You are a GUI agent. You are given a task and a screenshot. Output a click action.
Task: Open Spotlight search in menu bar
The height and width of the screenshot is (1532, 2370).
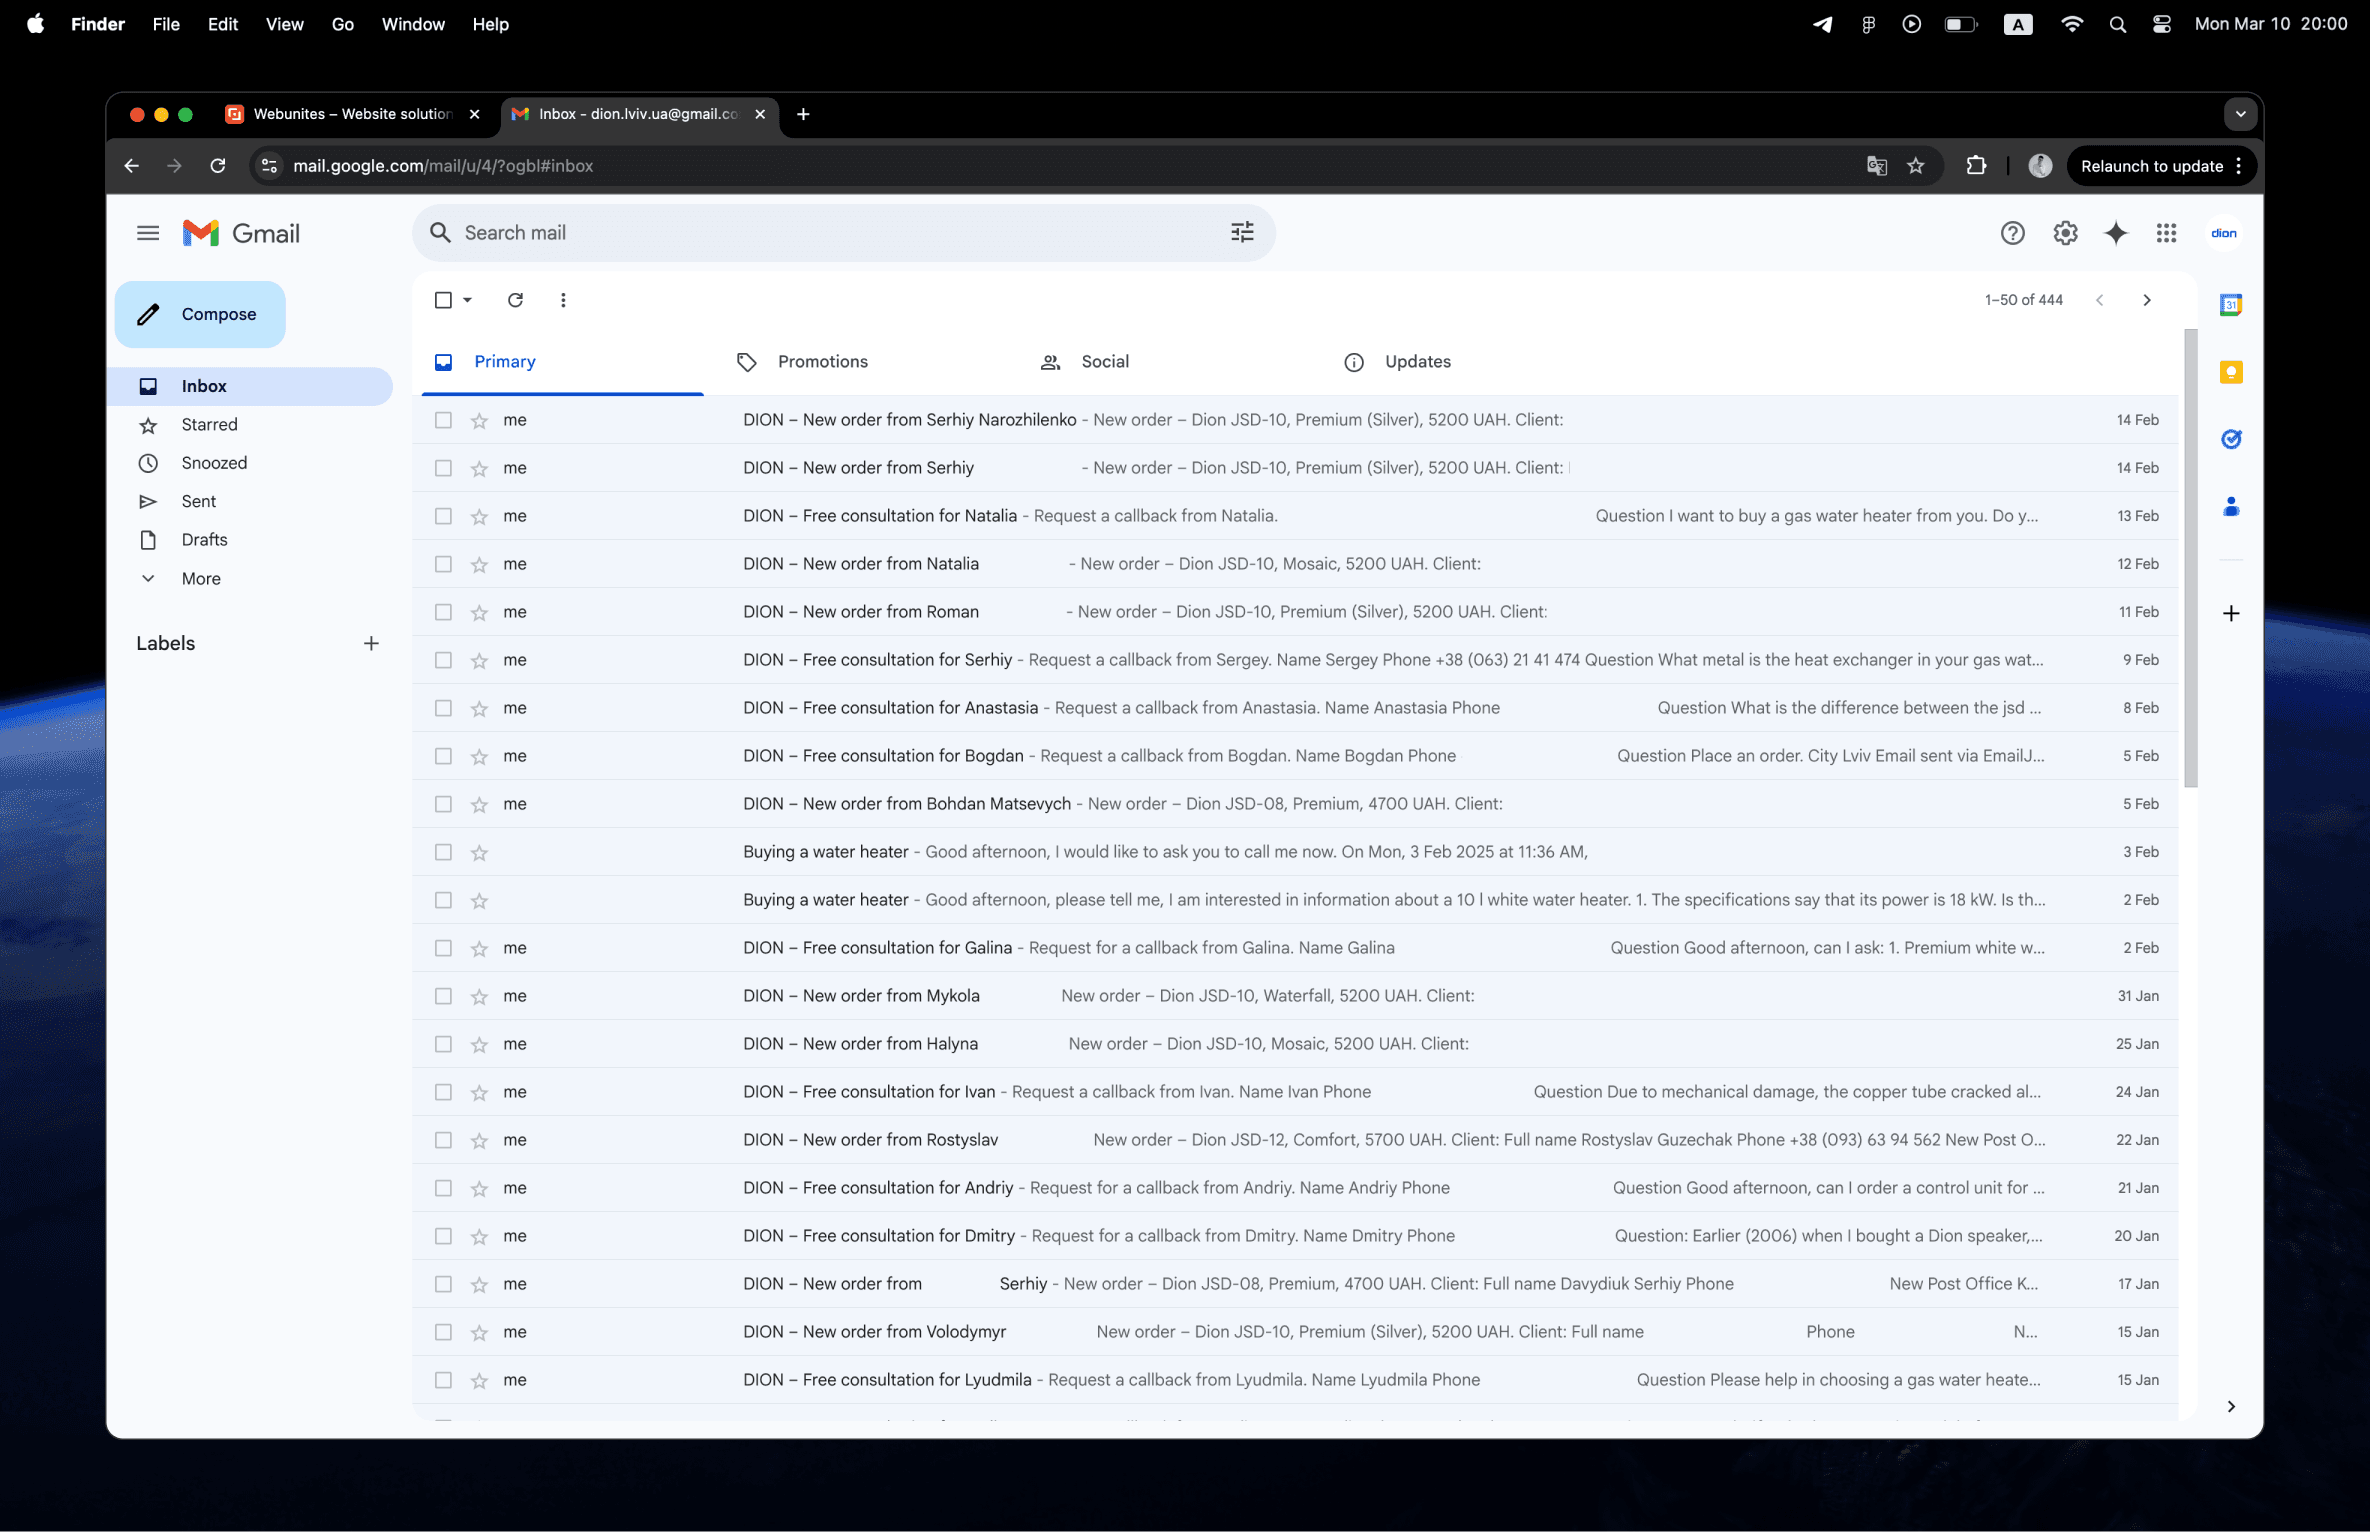coord(2117,24)
